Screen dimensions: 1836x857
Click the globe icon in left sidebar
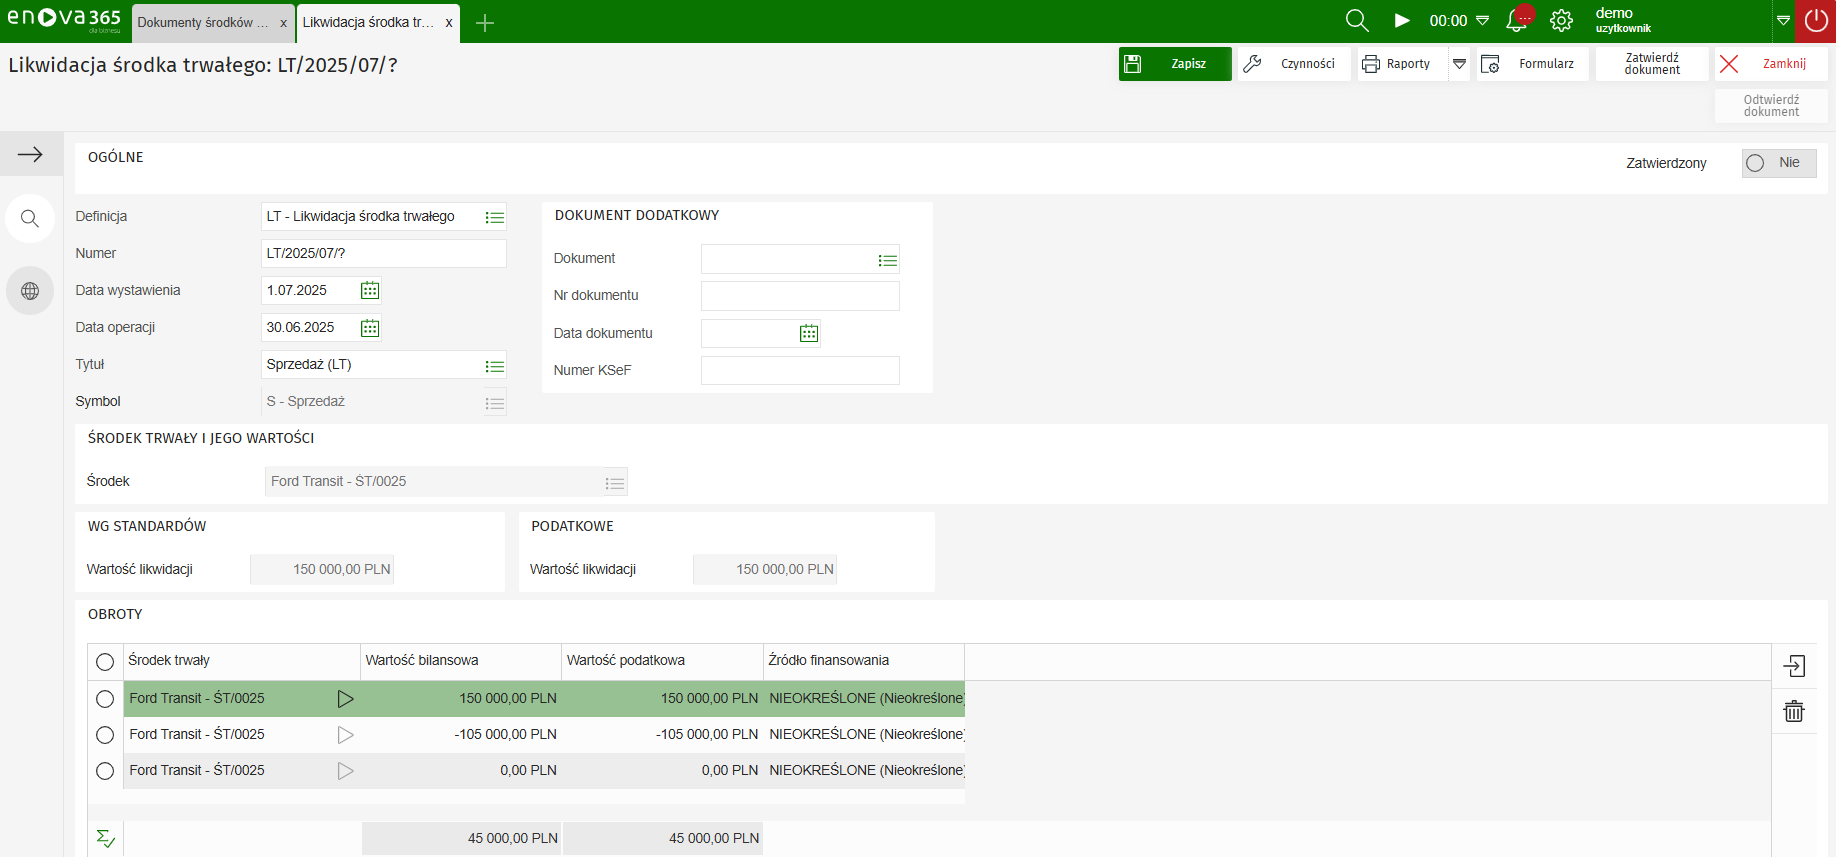click(x=30, y=291)
